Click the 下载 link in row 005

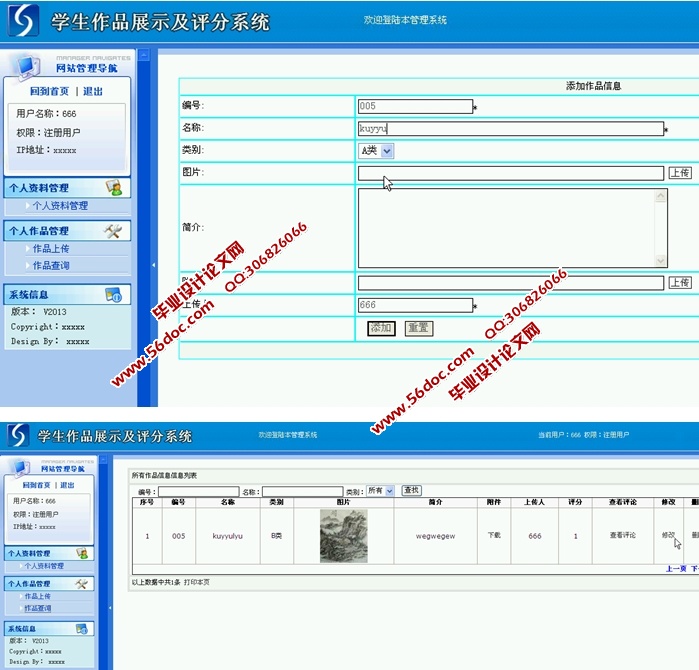[x=494, y=535]
